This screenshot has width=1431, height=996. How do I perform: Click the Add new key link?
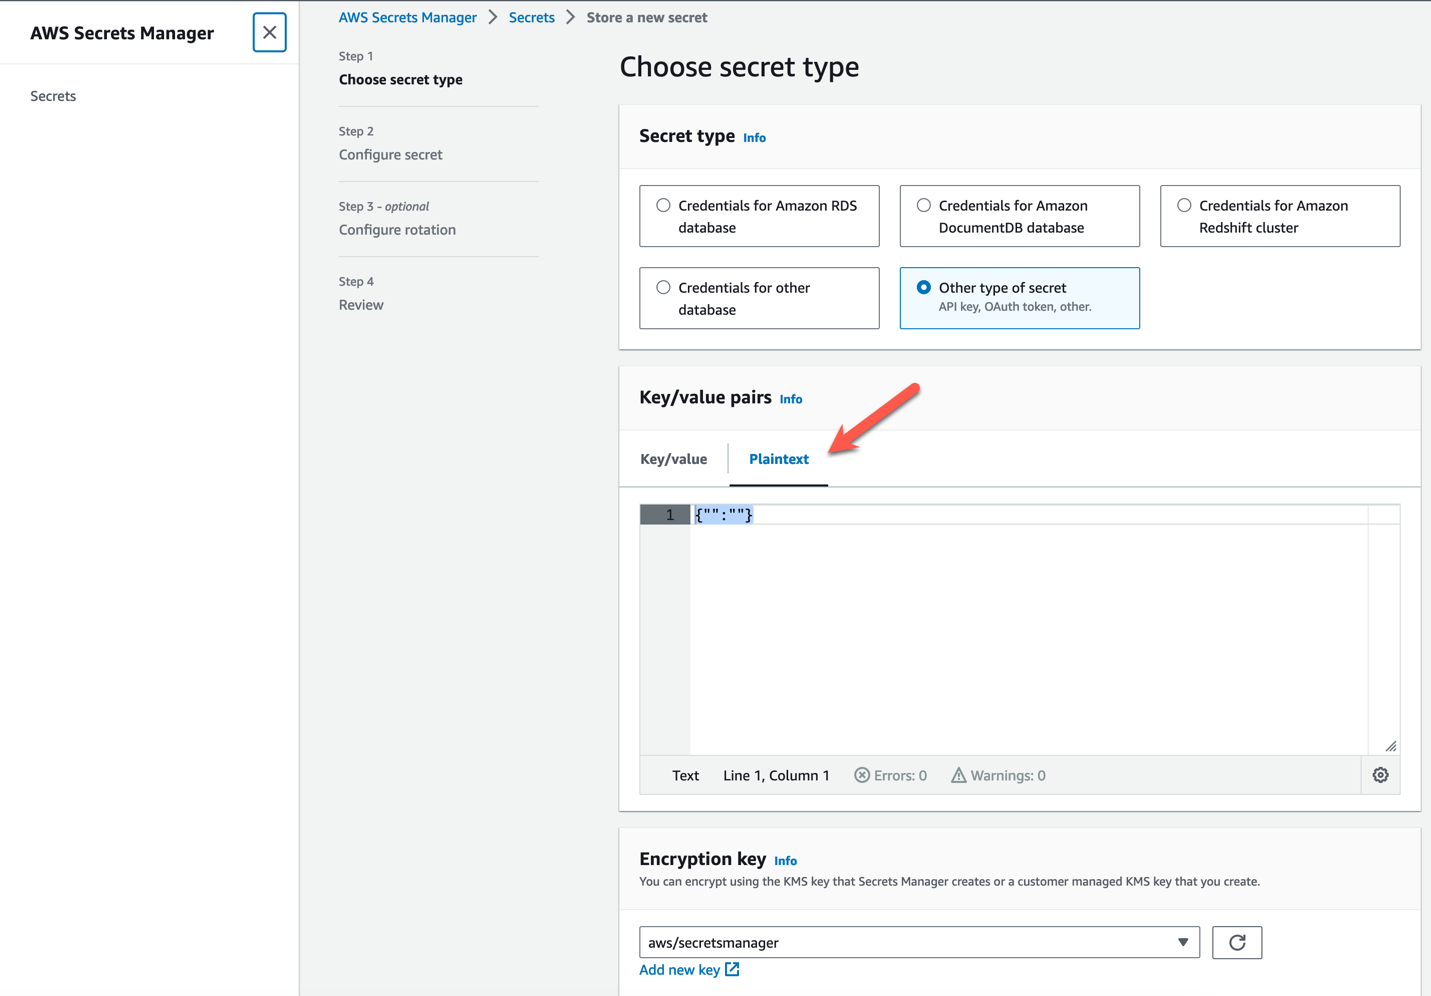coord(679,969)
